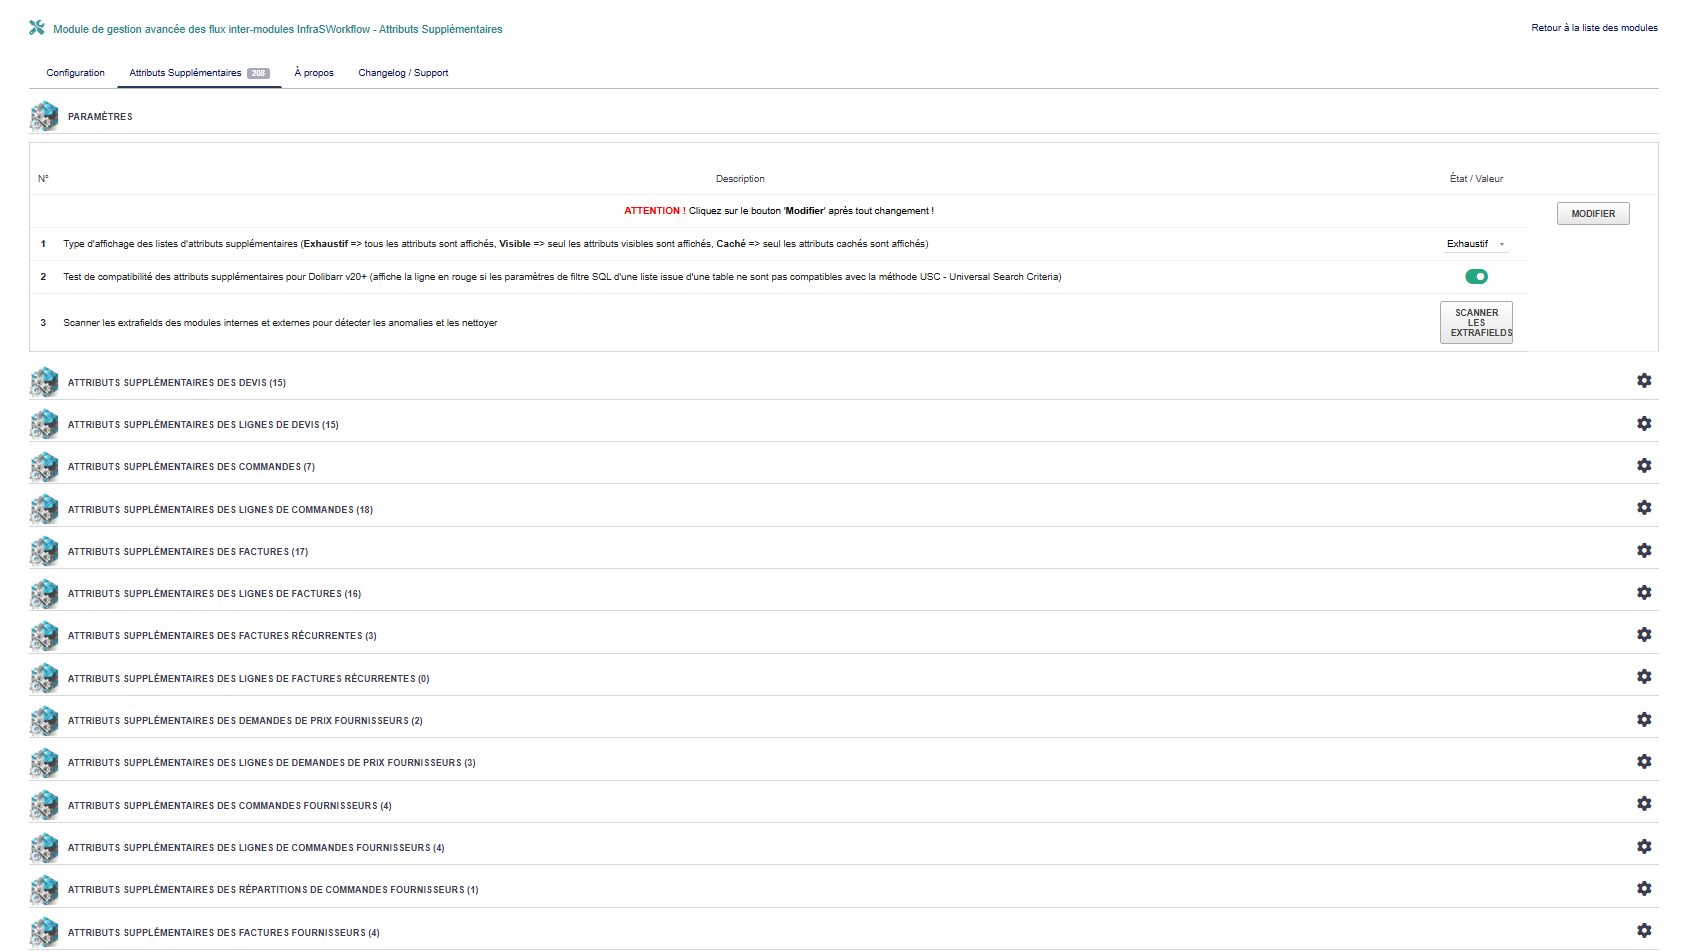This screenshot has height=952, width=1683.
Task: Click gear icon for Devis attributes
Action: click(1643, 381)
